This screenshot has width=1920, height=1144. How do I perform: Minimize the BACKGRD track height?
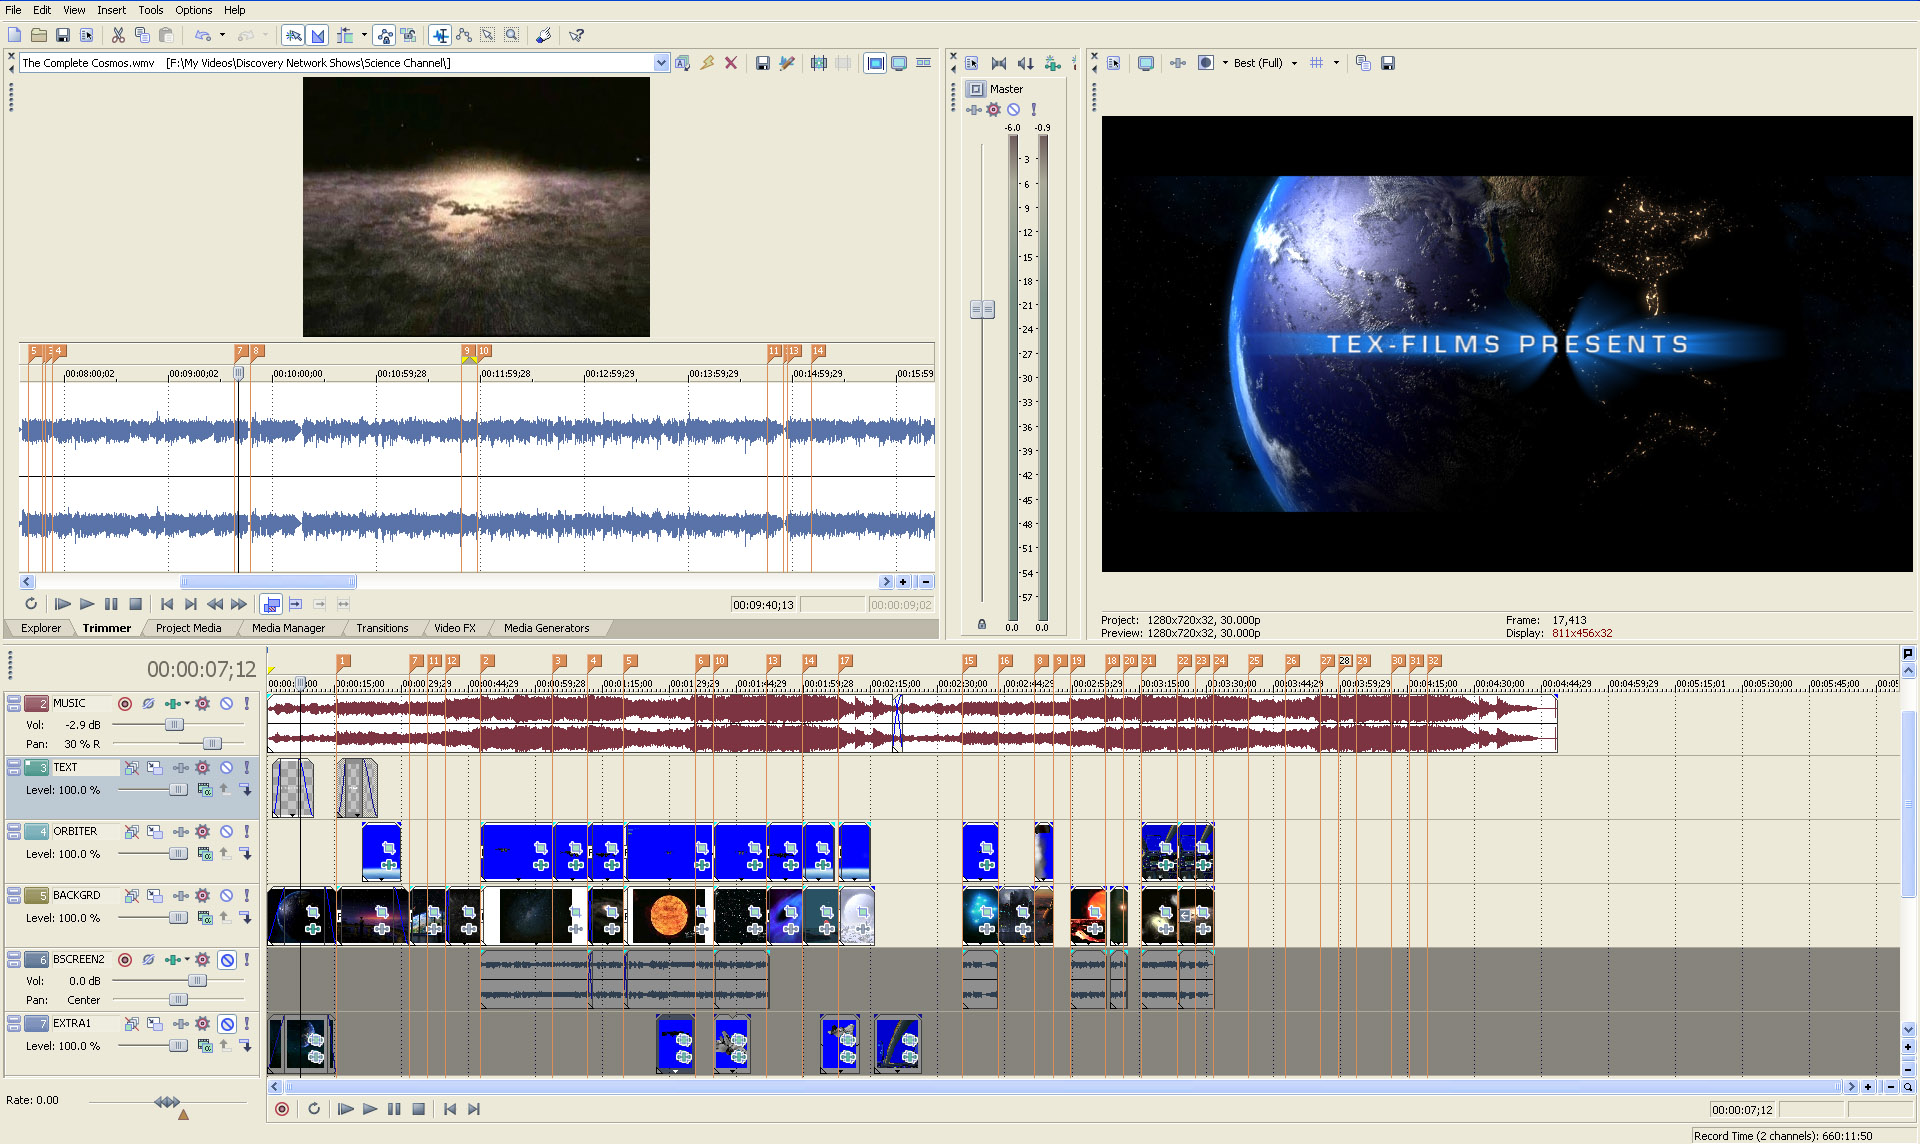point(14,892)
